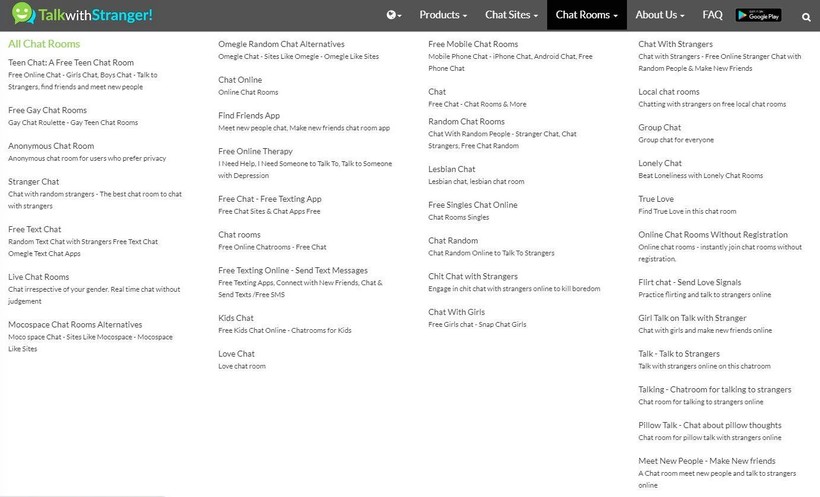The width and height of the screenshot is (820, 497).
Task: Open Chat rooms entry with Free Online Chatrooms
Action: pos(239,234)
